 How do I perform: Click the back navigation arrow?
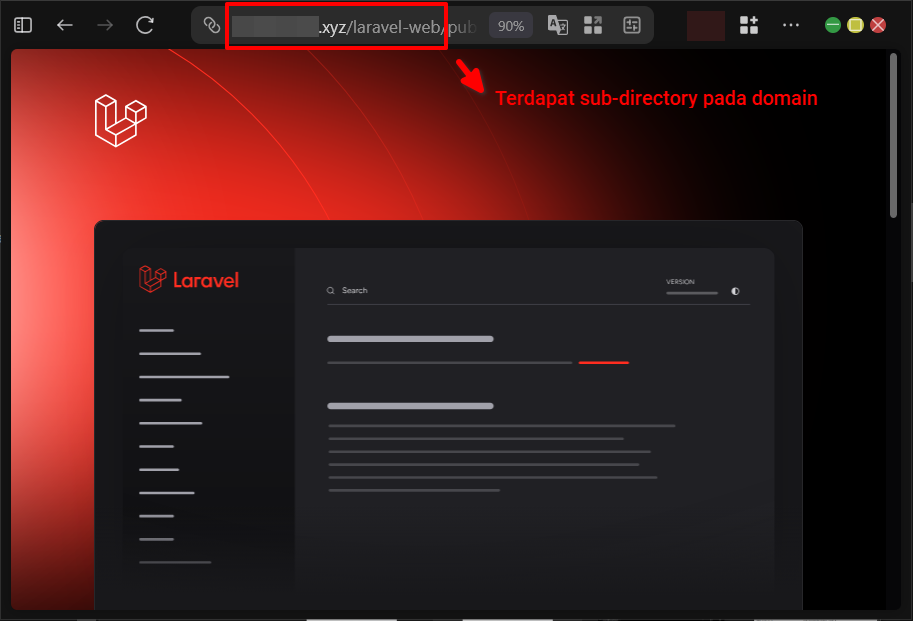point(64,25)
